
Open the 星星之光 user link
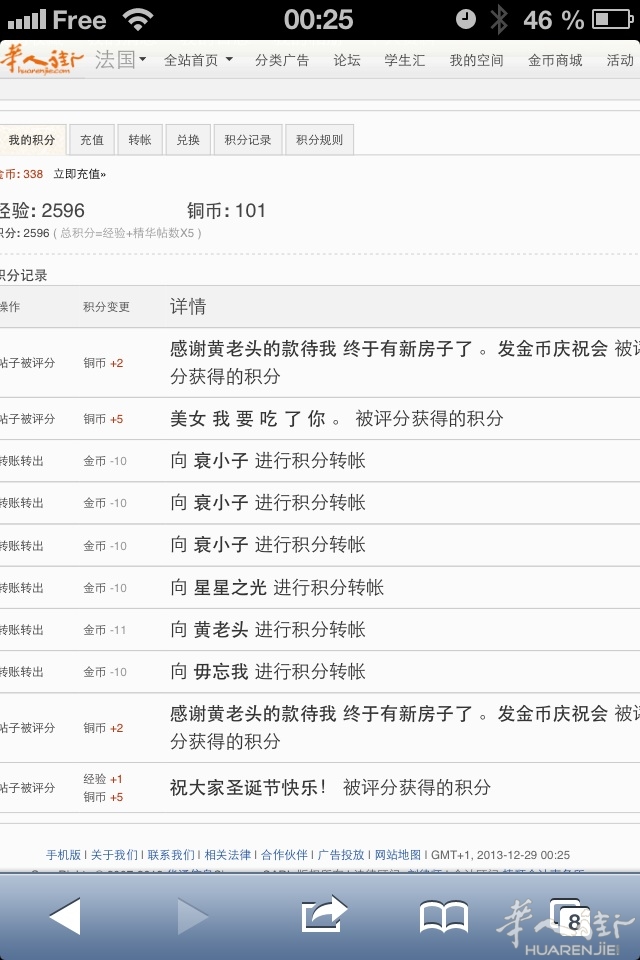pos(230,587)
